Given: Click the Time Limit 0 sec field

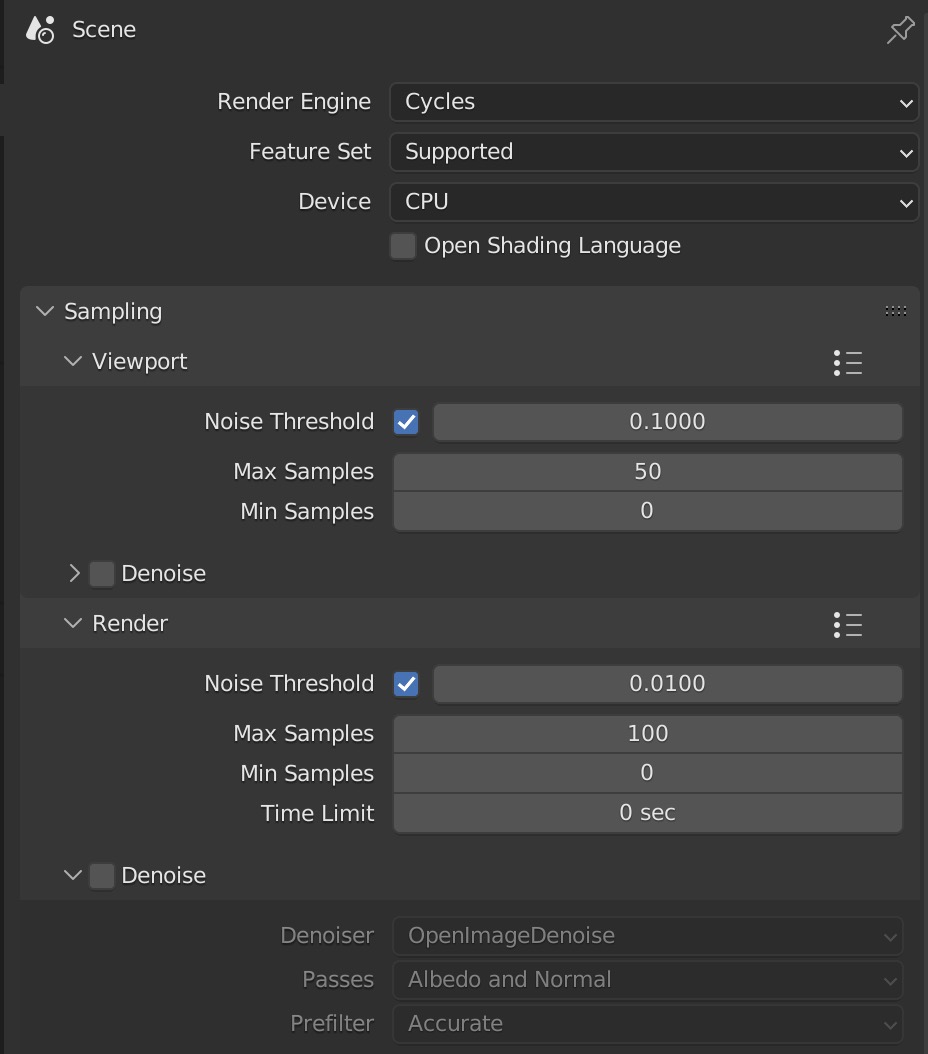Looking at the screenshot, I should (648, 813).
